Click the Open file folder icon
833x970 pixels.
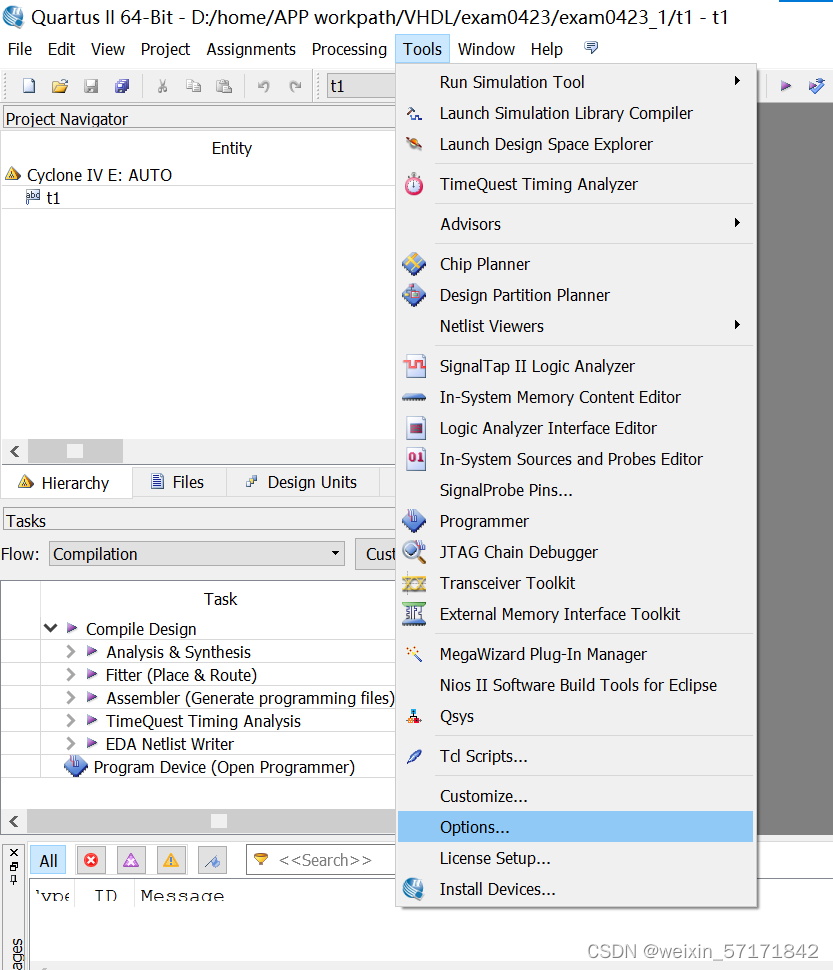60,86
